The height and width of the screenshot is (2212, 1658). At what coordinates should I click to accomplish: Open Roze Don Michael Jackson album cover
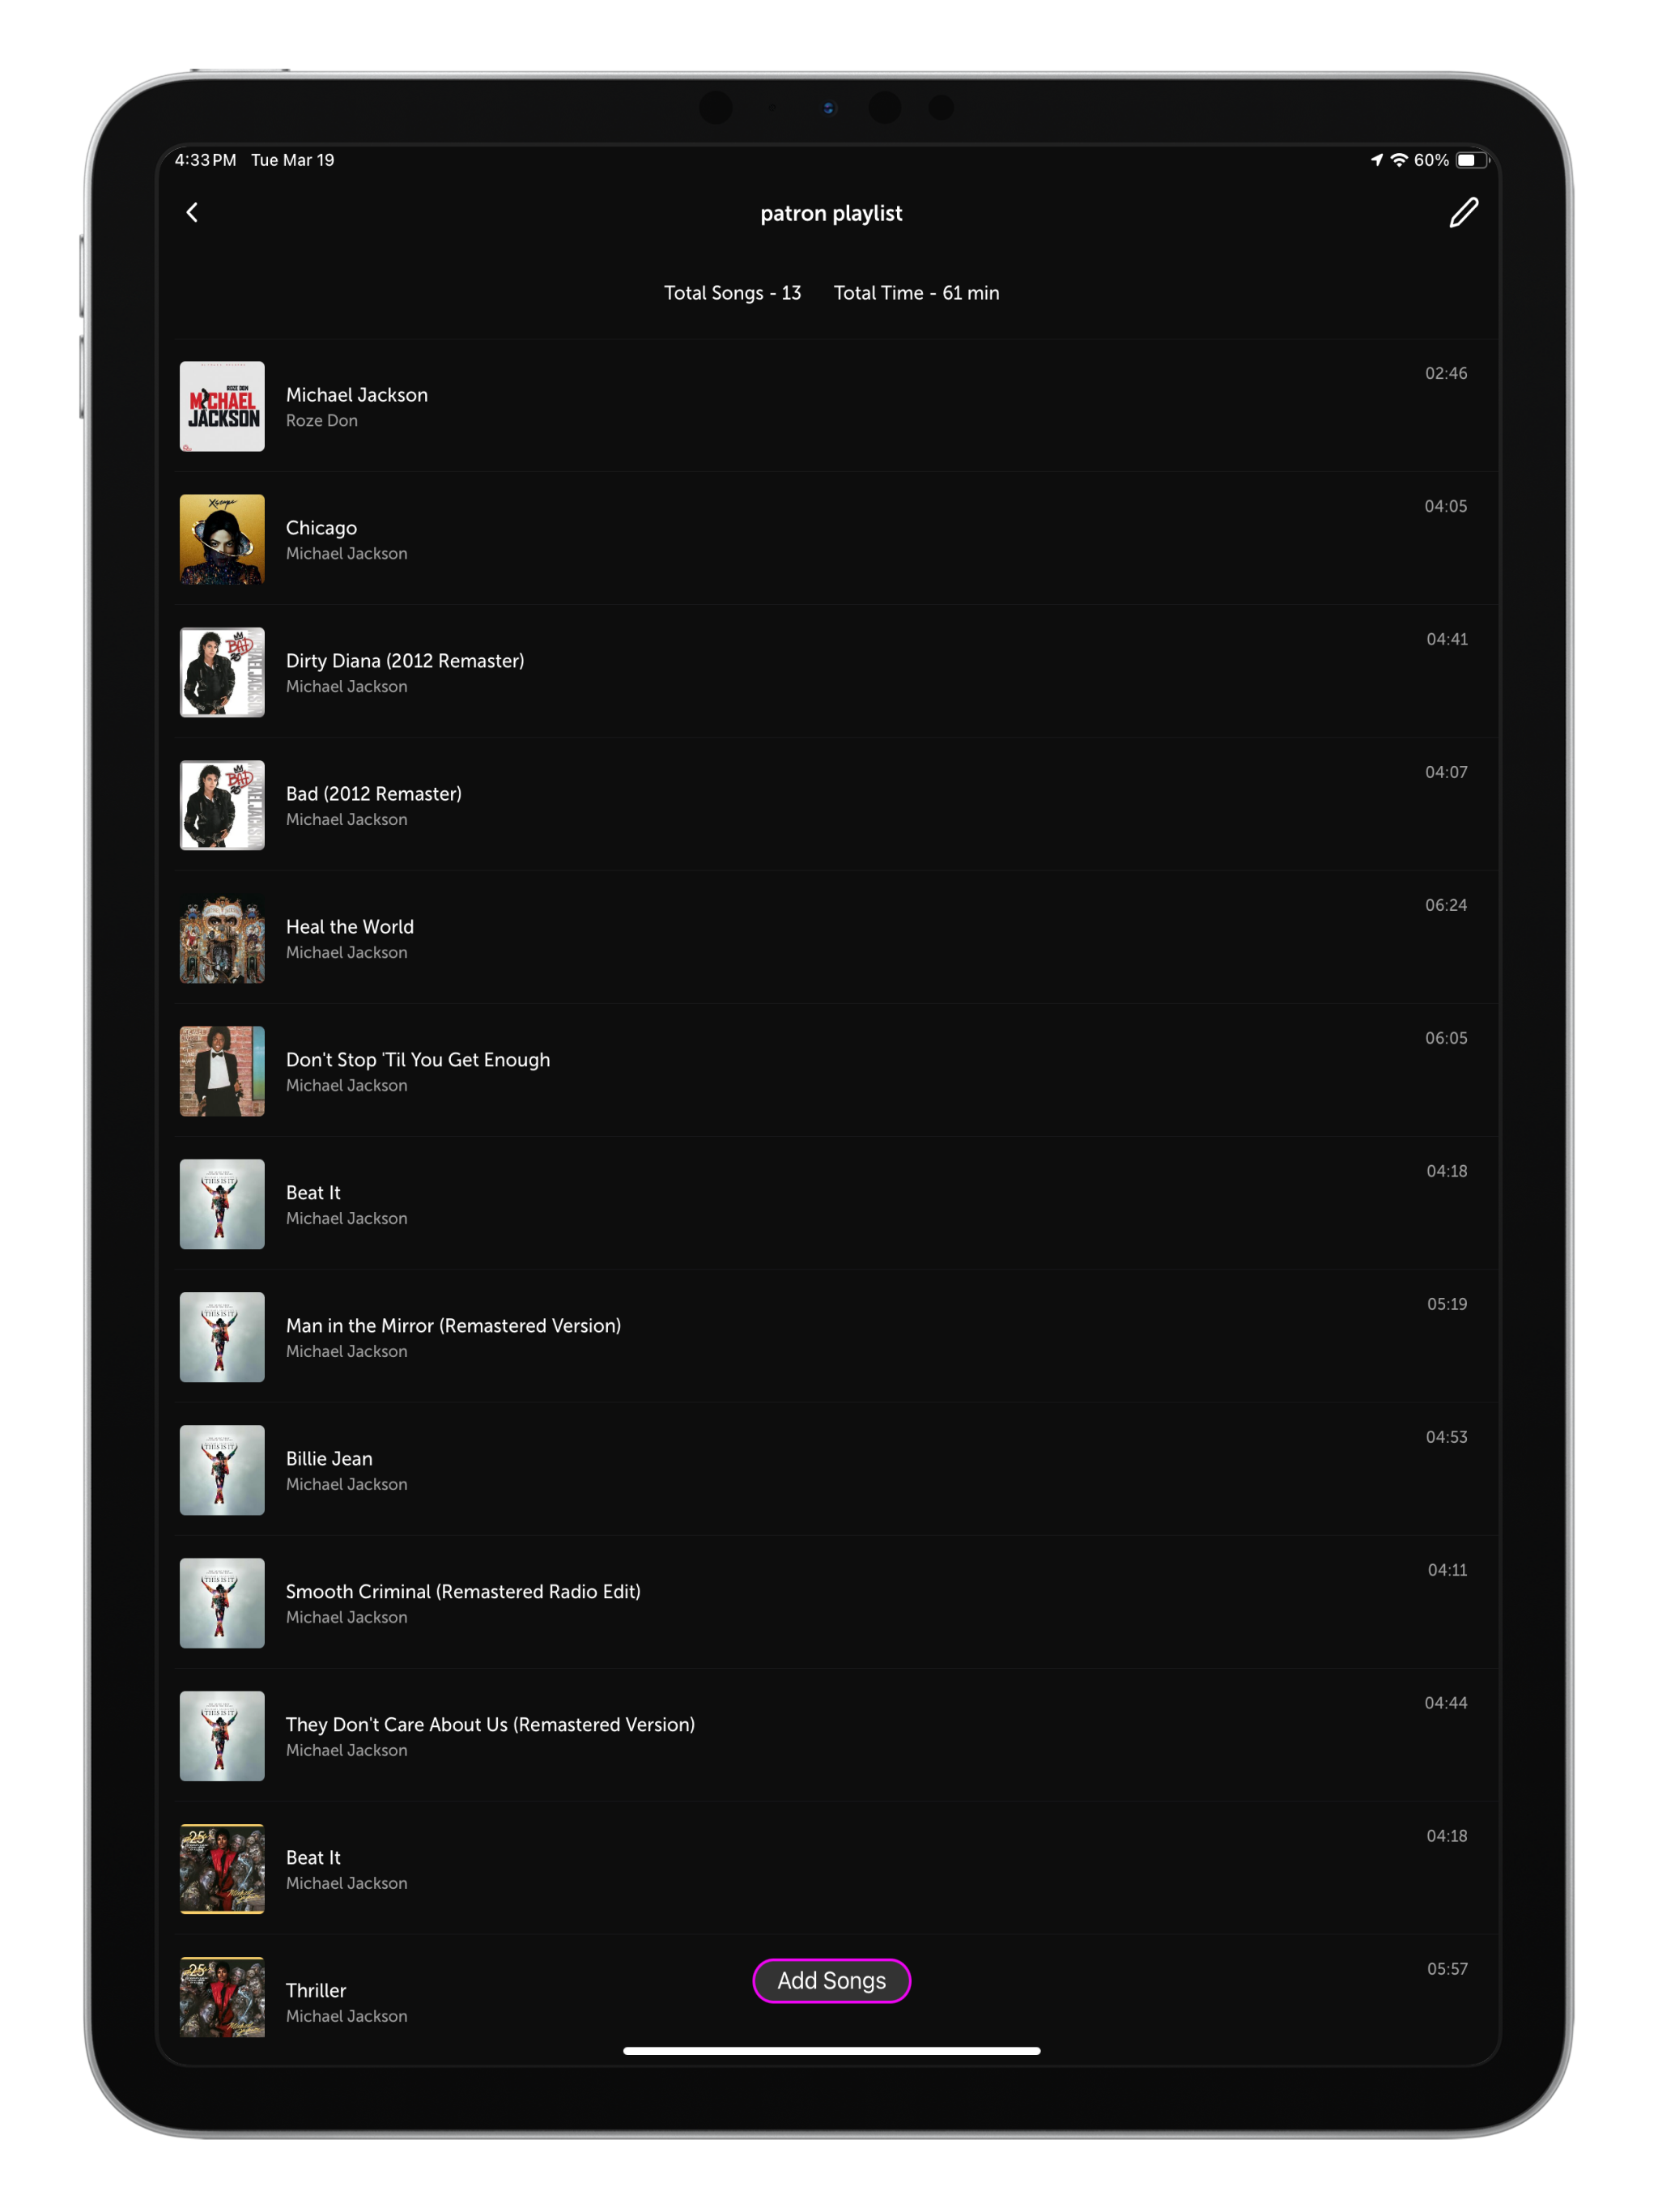[x=222, y=406]
